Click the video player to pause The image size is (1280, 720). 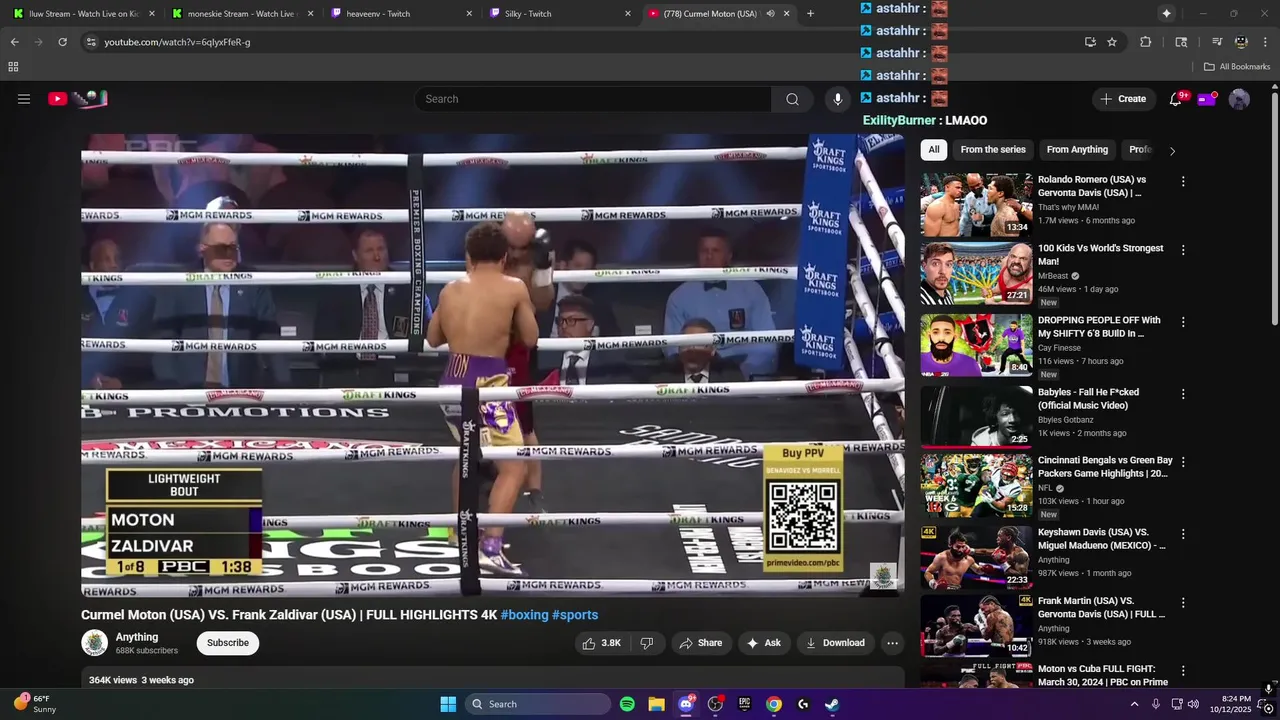tap(493, 365)
